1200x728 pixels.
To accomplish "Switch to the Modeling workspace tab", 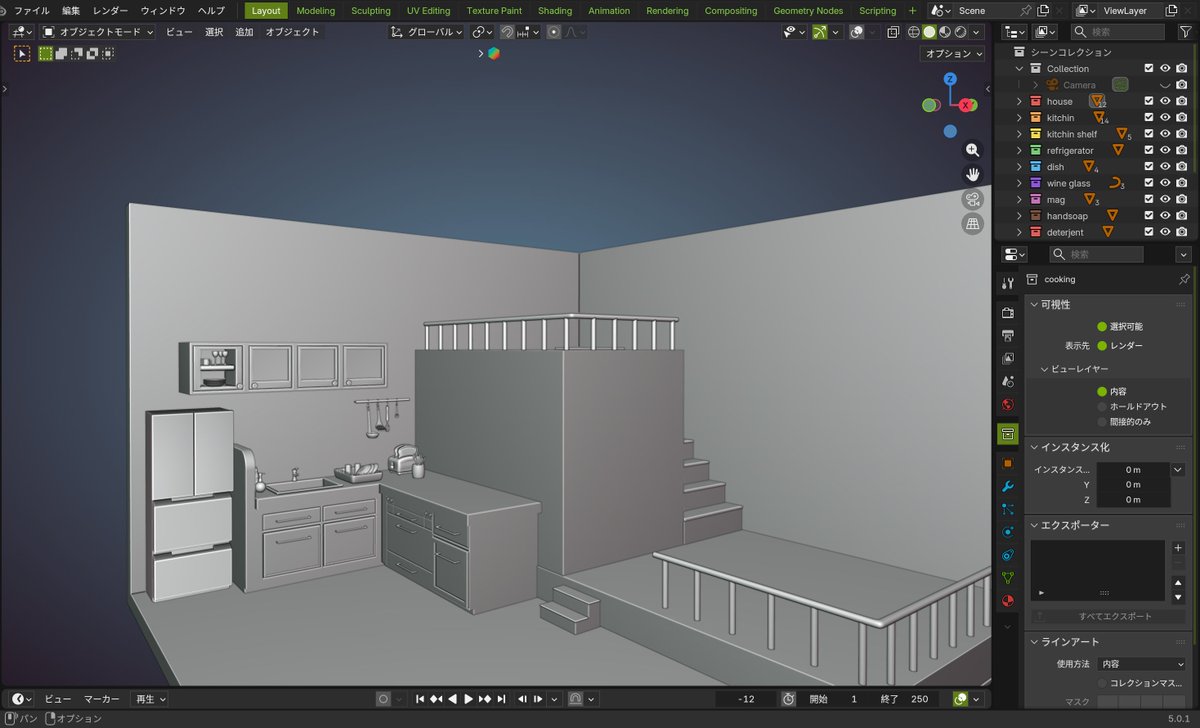I will [316, 11].
